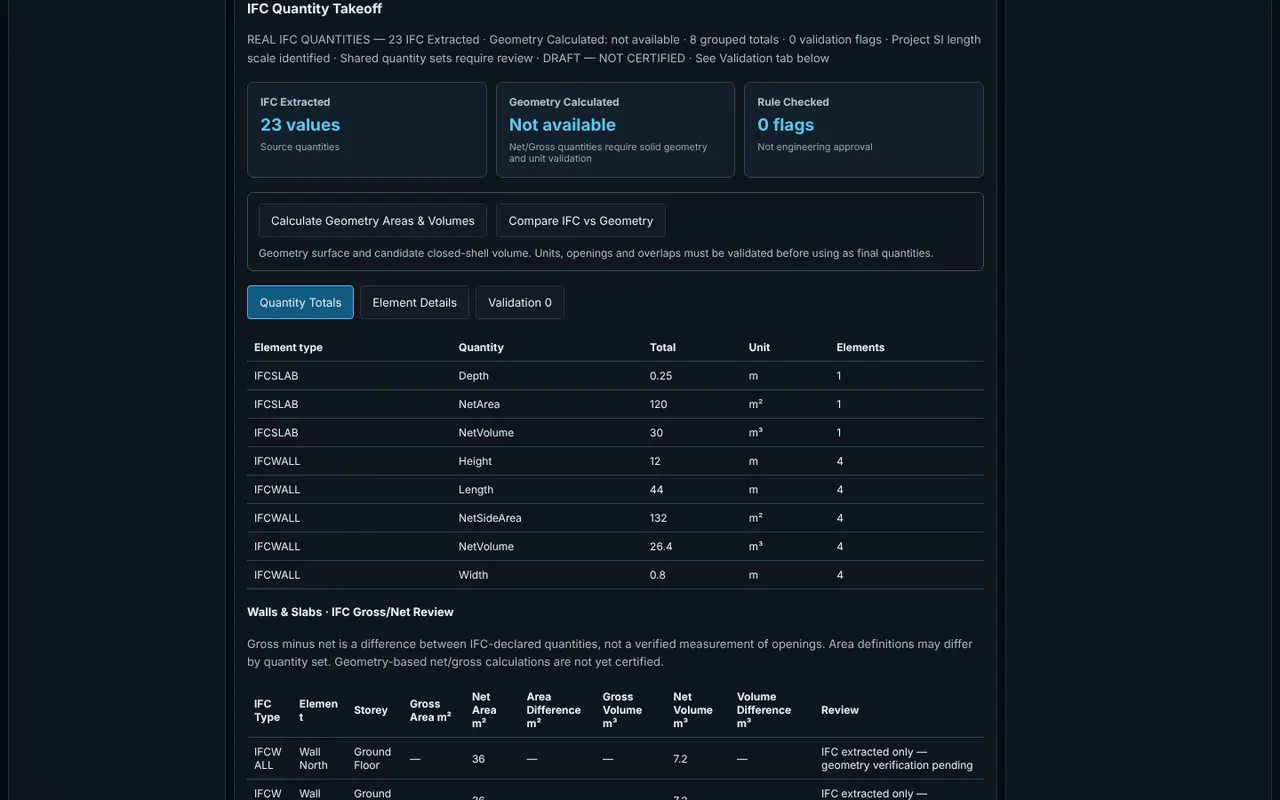The image size is (1280, 800).
Task: Click the Quantity column header
Action: point(481,347)
